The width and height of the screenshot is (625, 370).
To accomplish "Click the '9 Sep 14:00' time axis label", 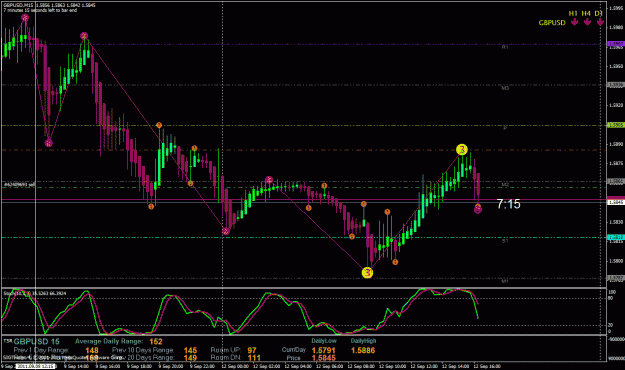I will (x=76, y=366).
